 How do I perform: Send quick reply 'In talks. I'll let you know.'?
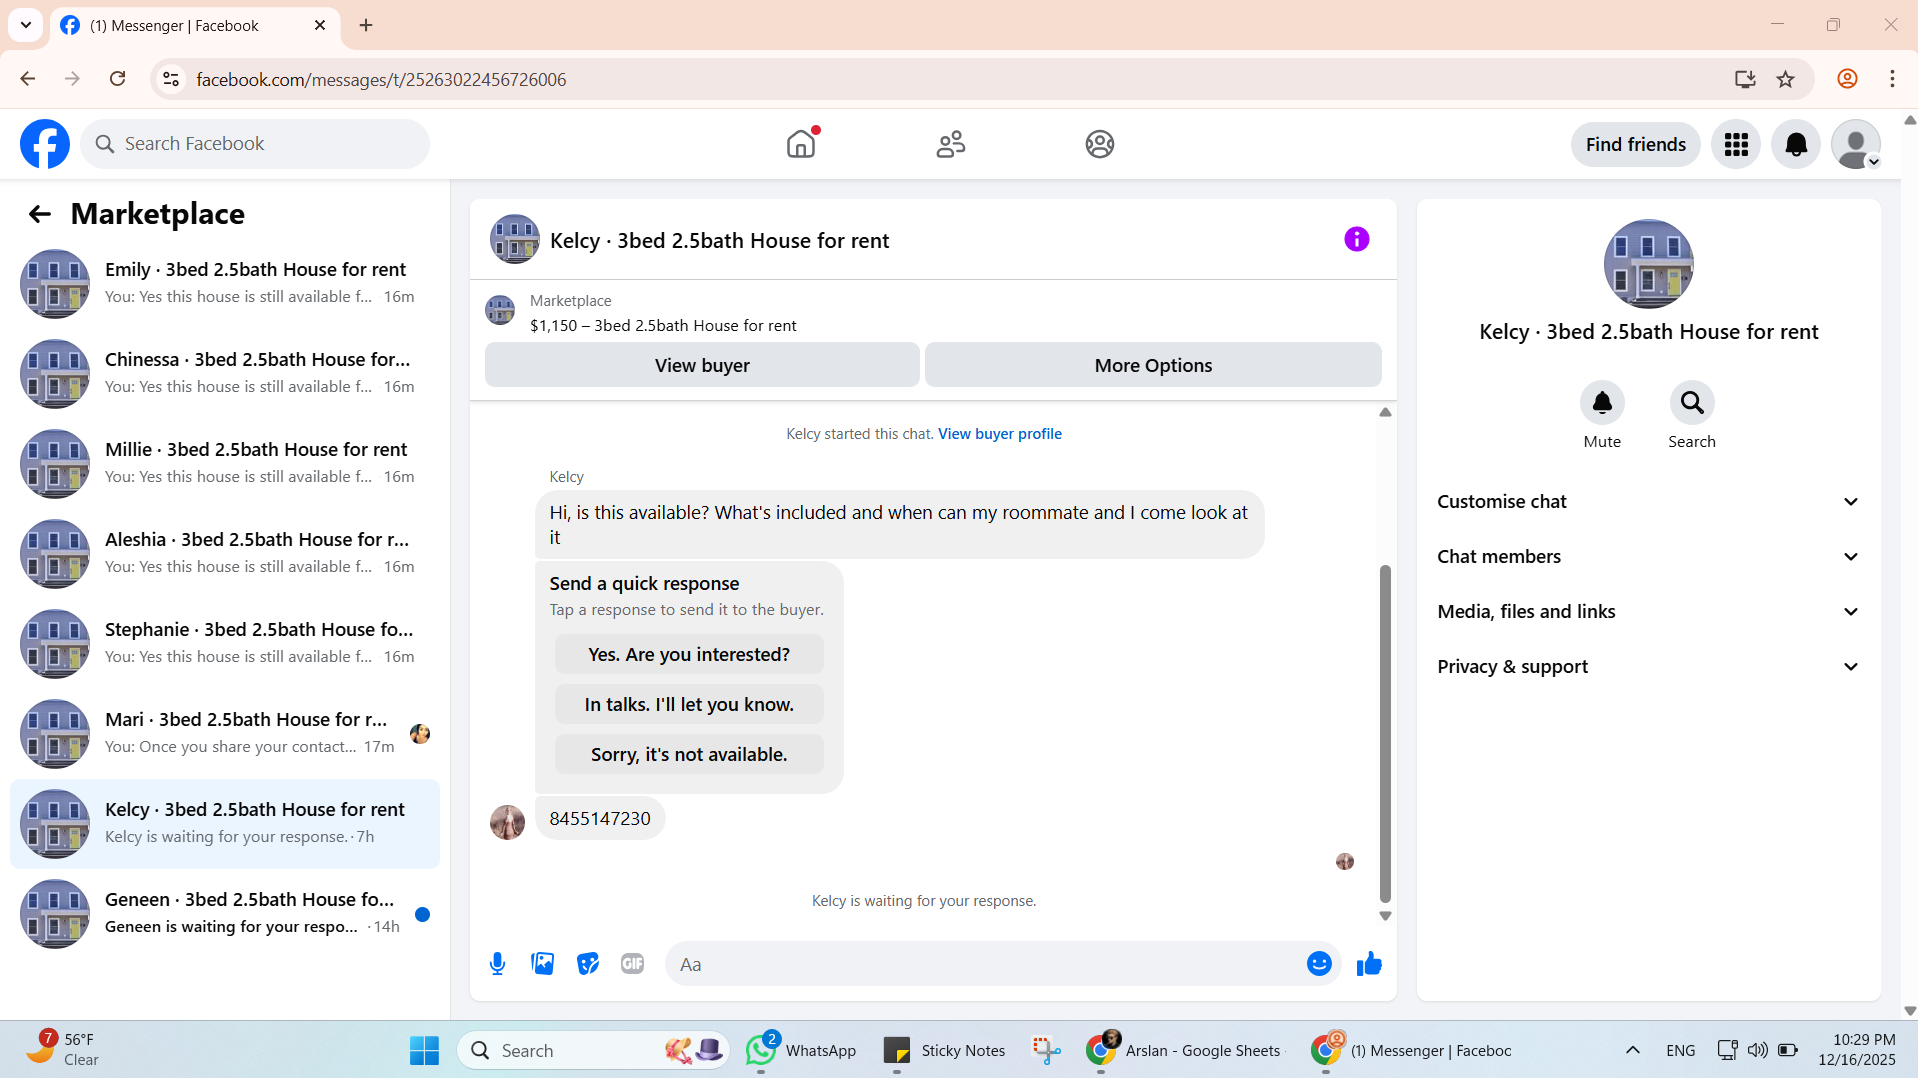point(689,704)
